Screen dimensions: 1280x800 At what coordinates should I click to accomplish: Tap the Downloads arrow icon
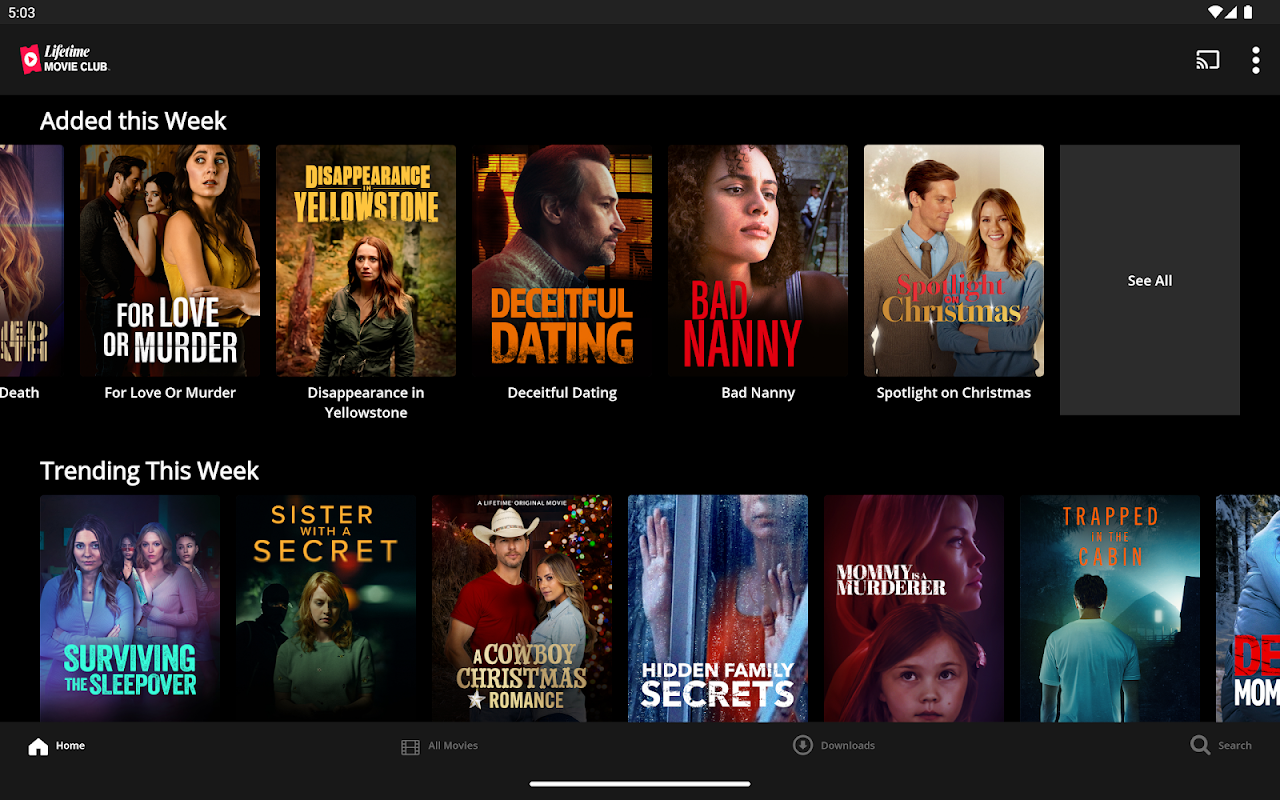[802, 745]
